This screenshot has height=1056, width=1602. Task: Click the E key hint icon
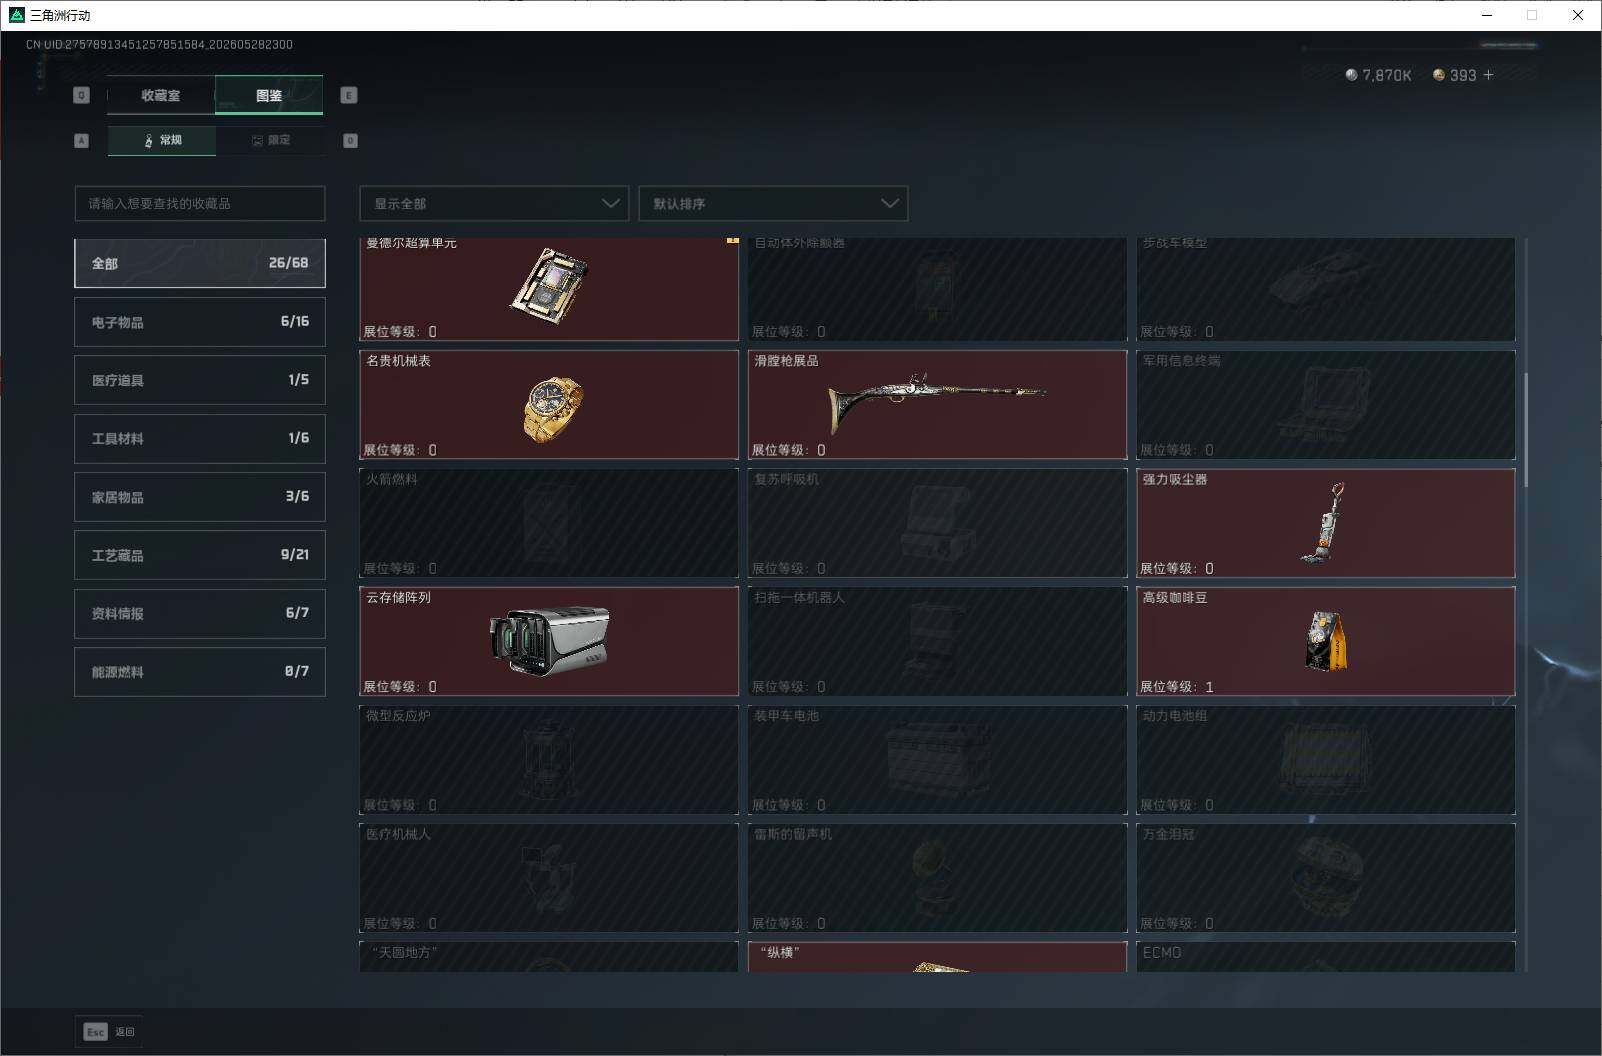(349, 95)
